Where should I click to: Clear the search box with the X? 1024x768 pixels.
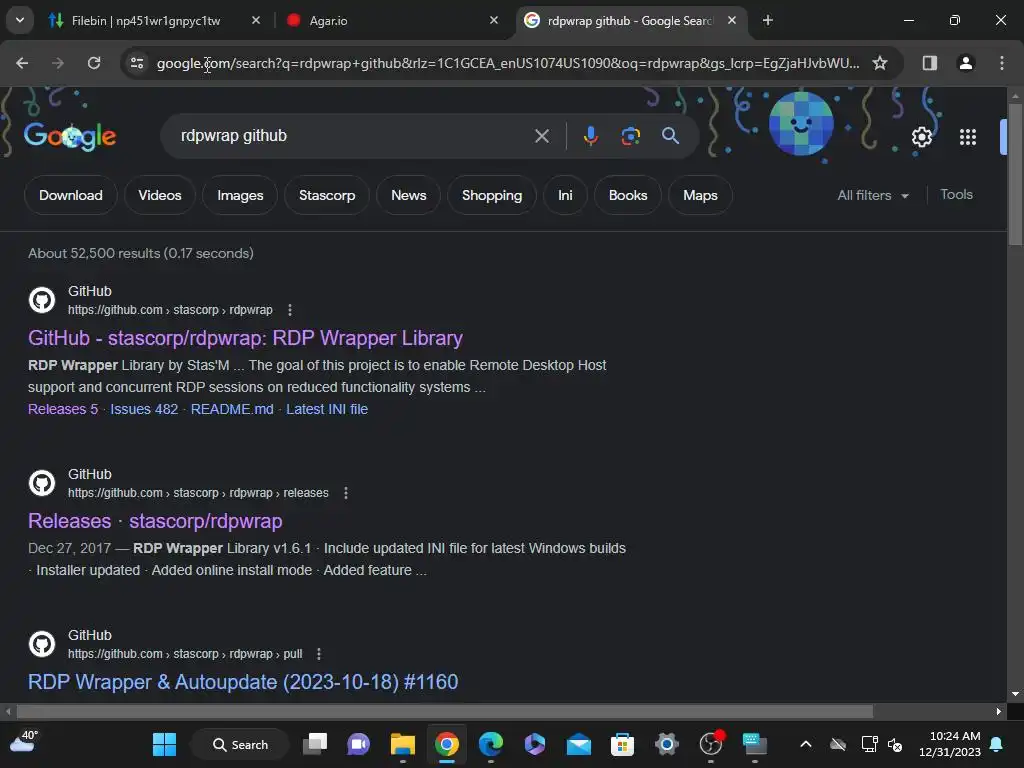(x=541, y=136)
